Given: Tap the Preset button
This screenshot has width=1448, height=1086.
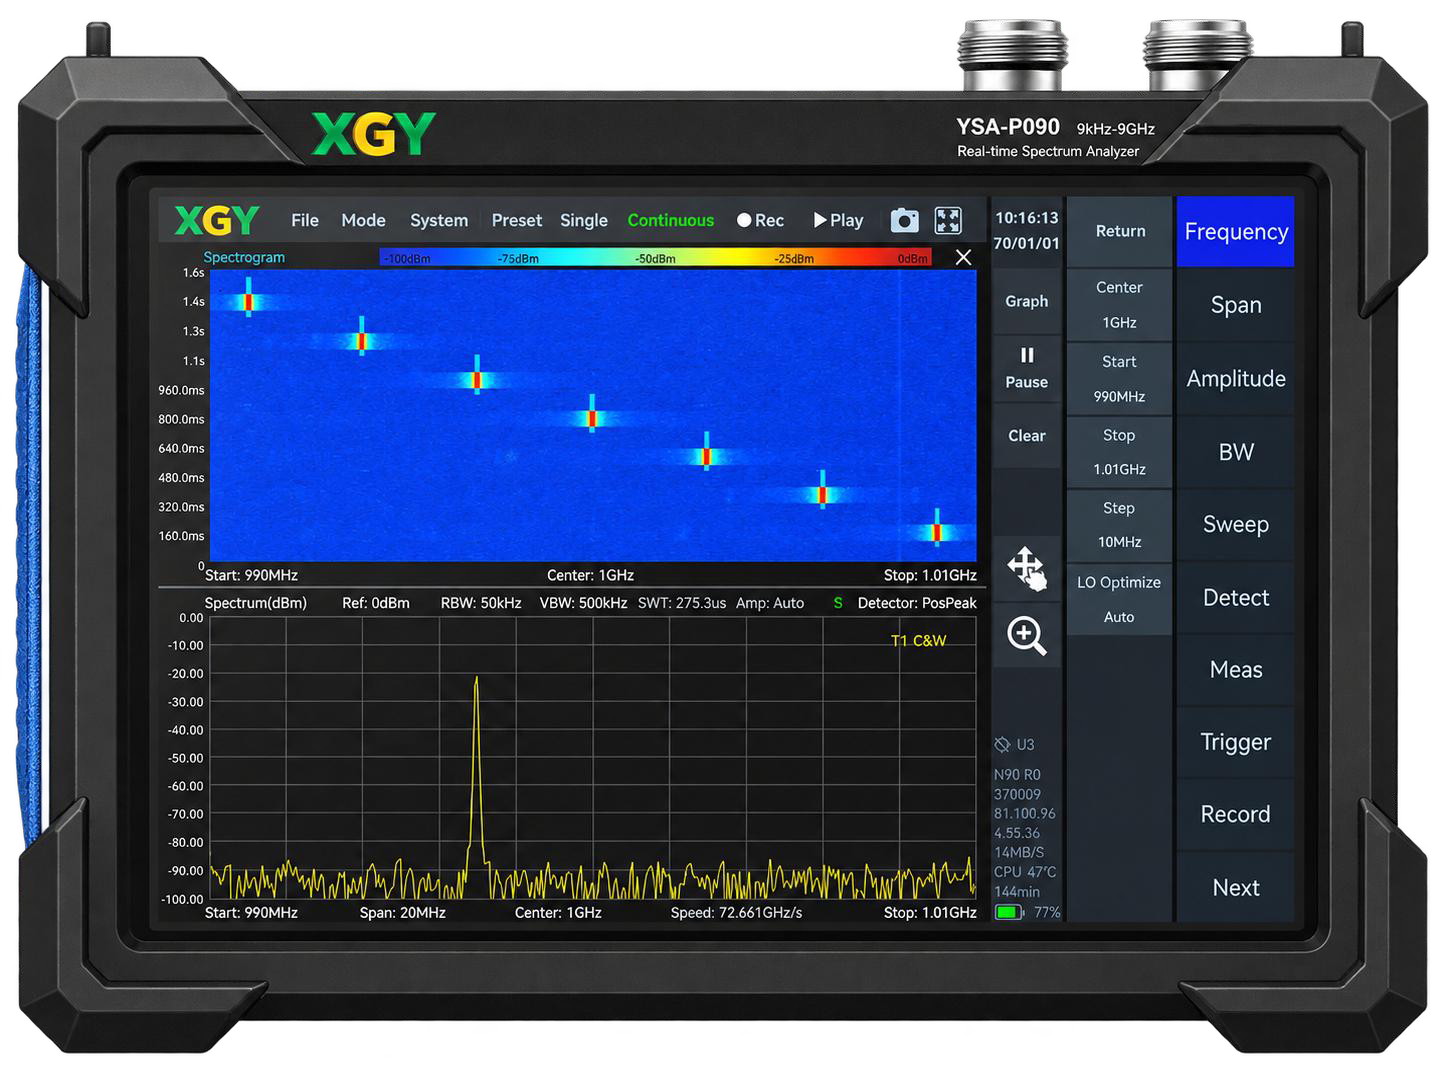Looking at the screenshot, I should [517, 220].
